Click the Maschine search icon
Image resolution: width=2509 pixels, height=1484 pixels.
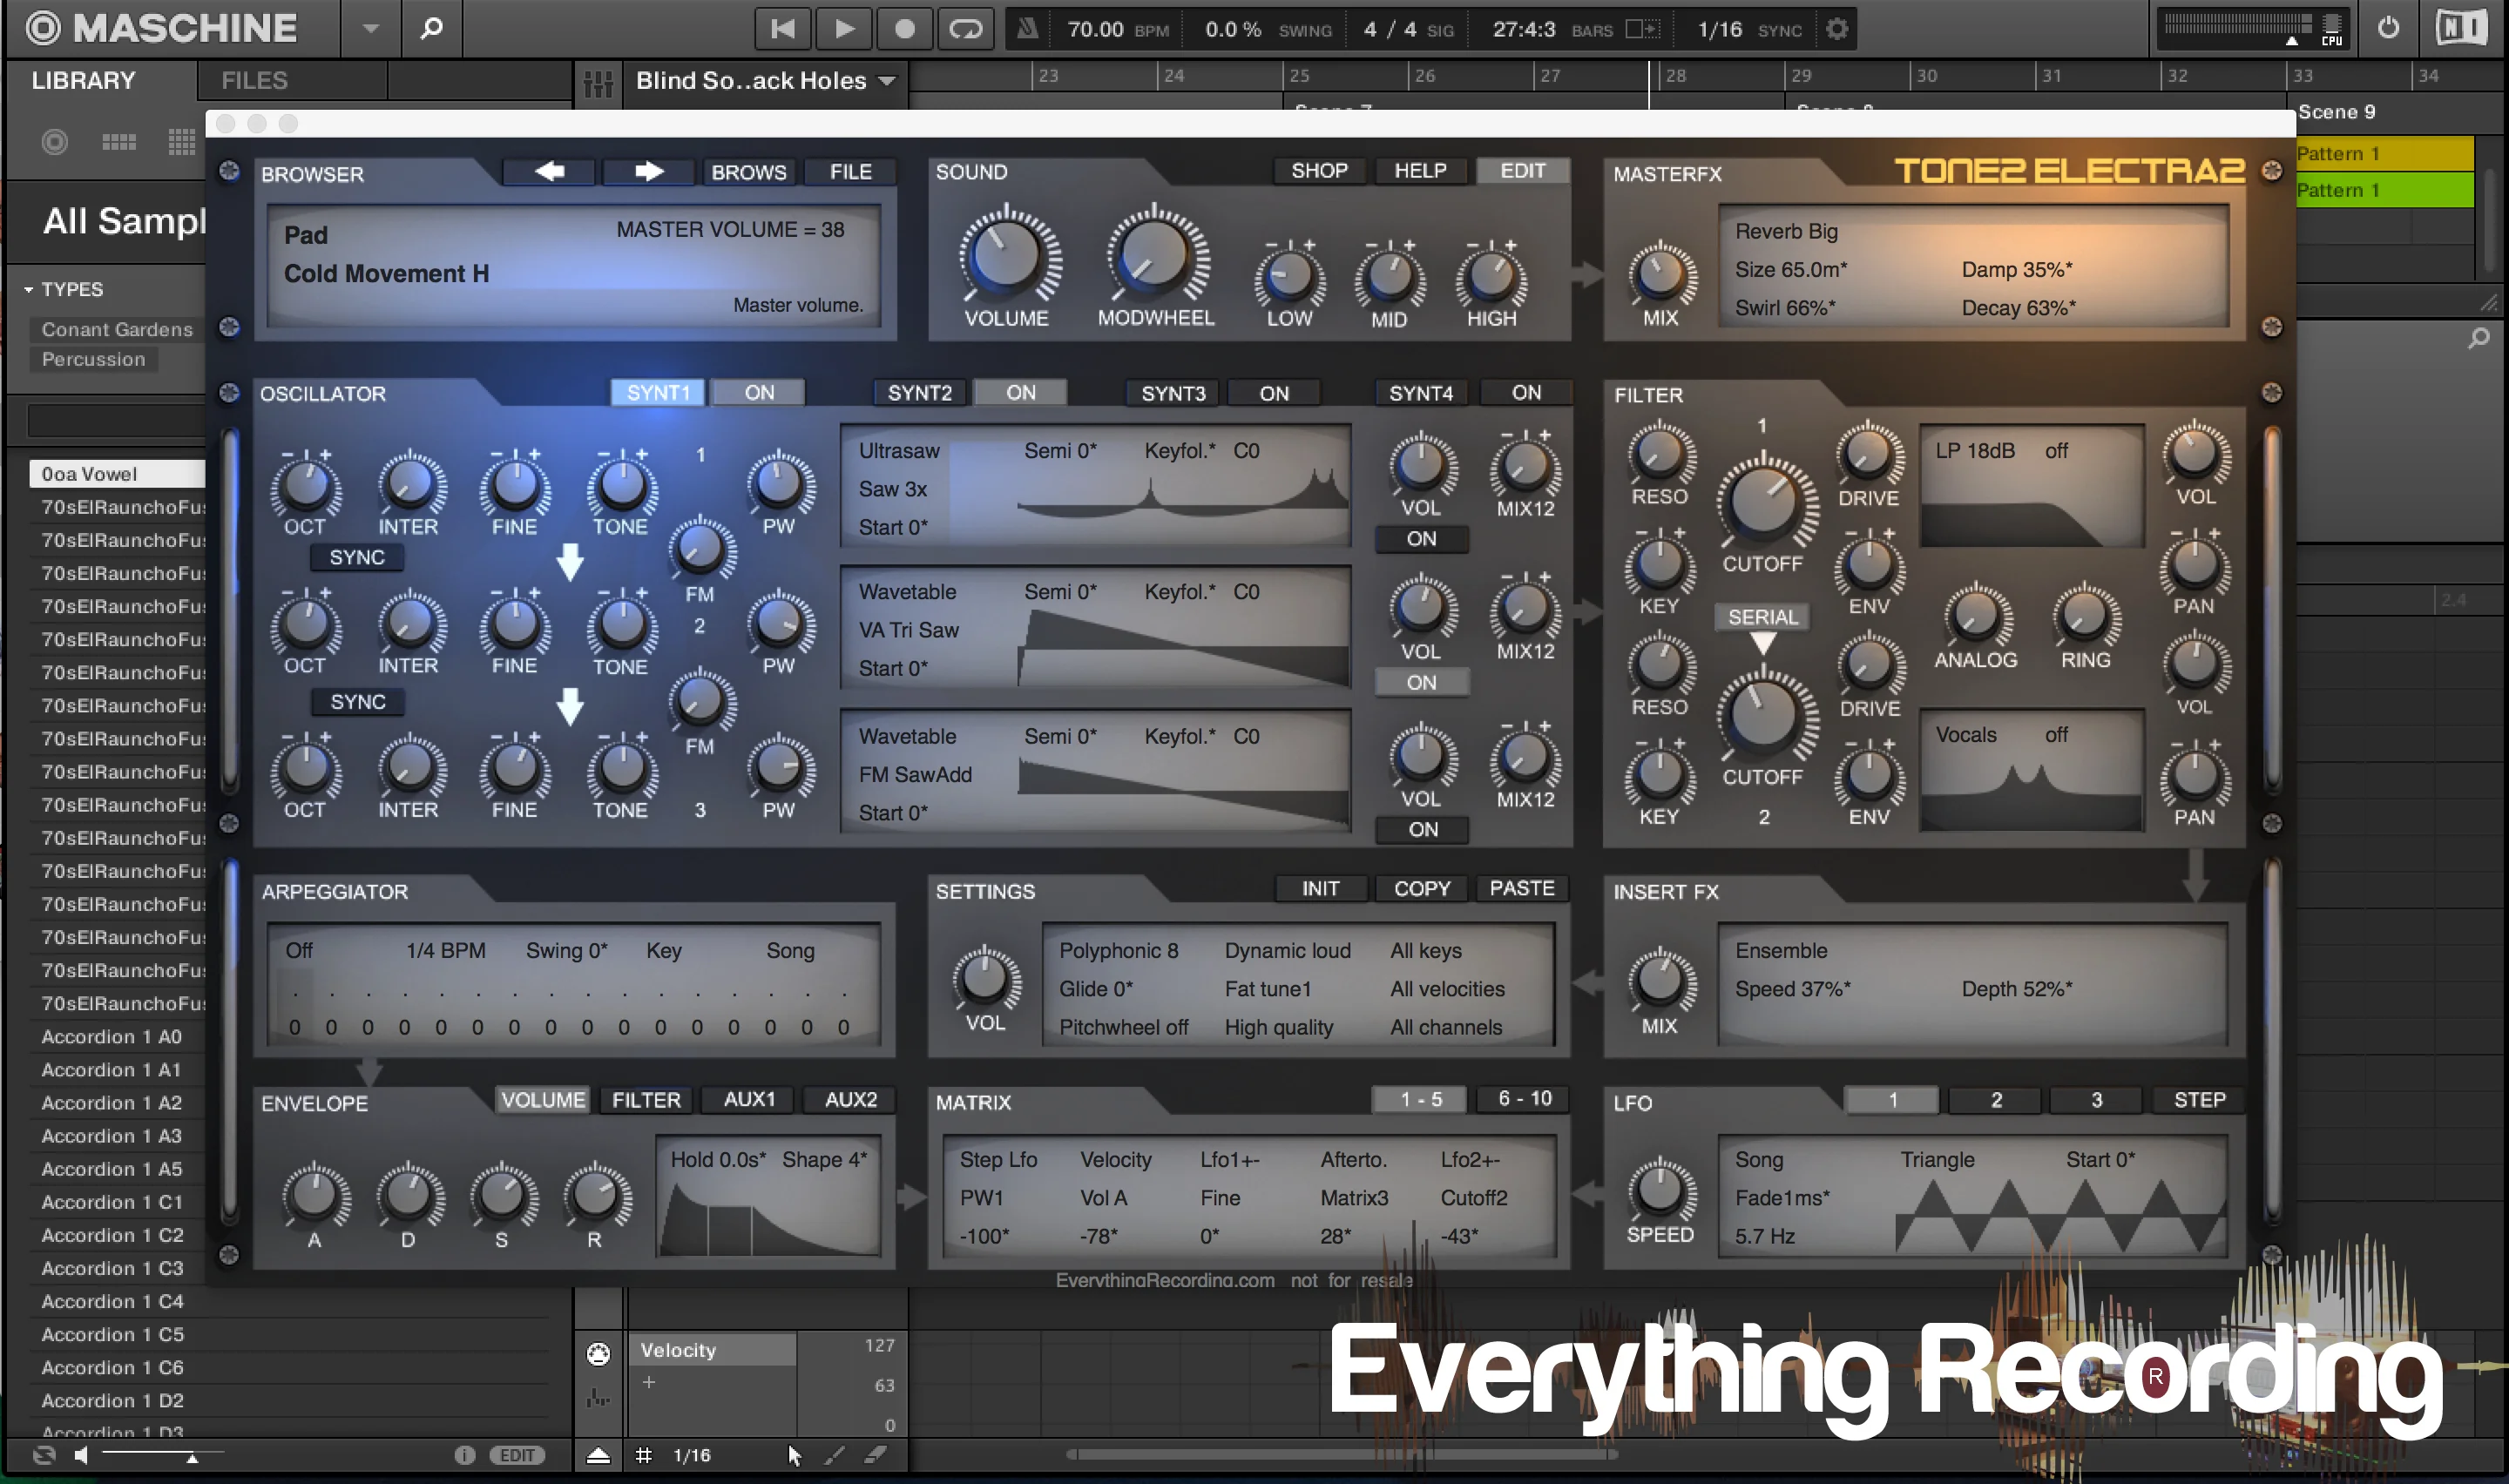[x=432, y=28]
